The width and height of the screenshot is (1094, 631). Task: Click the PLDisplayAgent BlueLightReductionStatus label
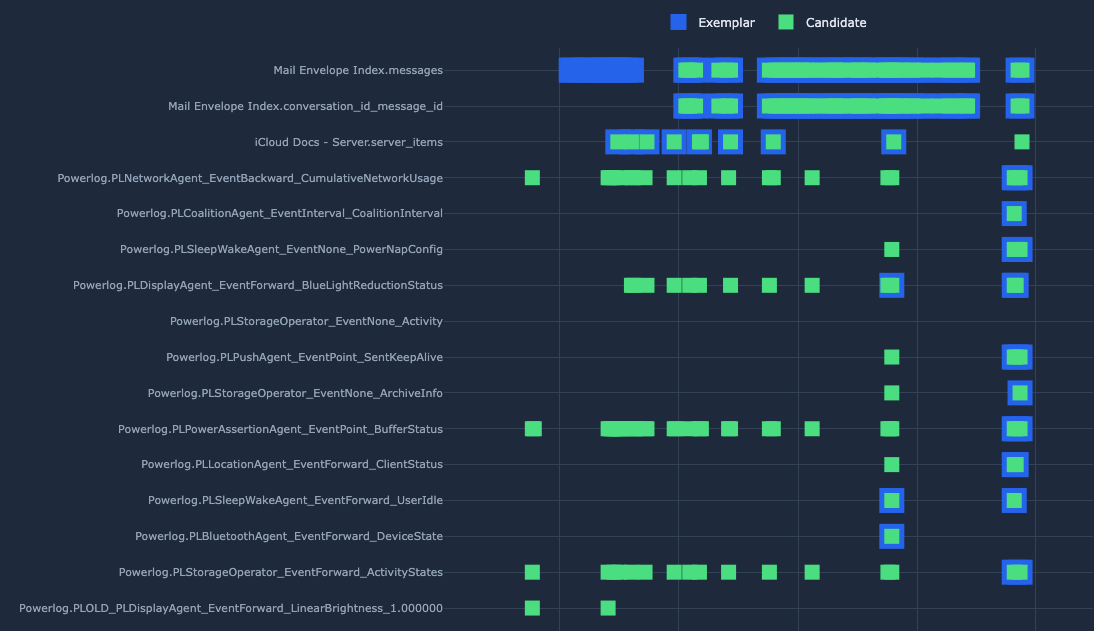click(257, 285)
